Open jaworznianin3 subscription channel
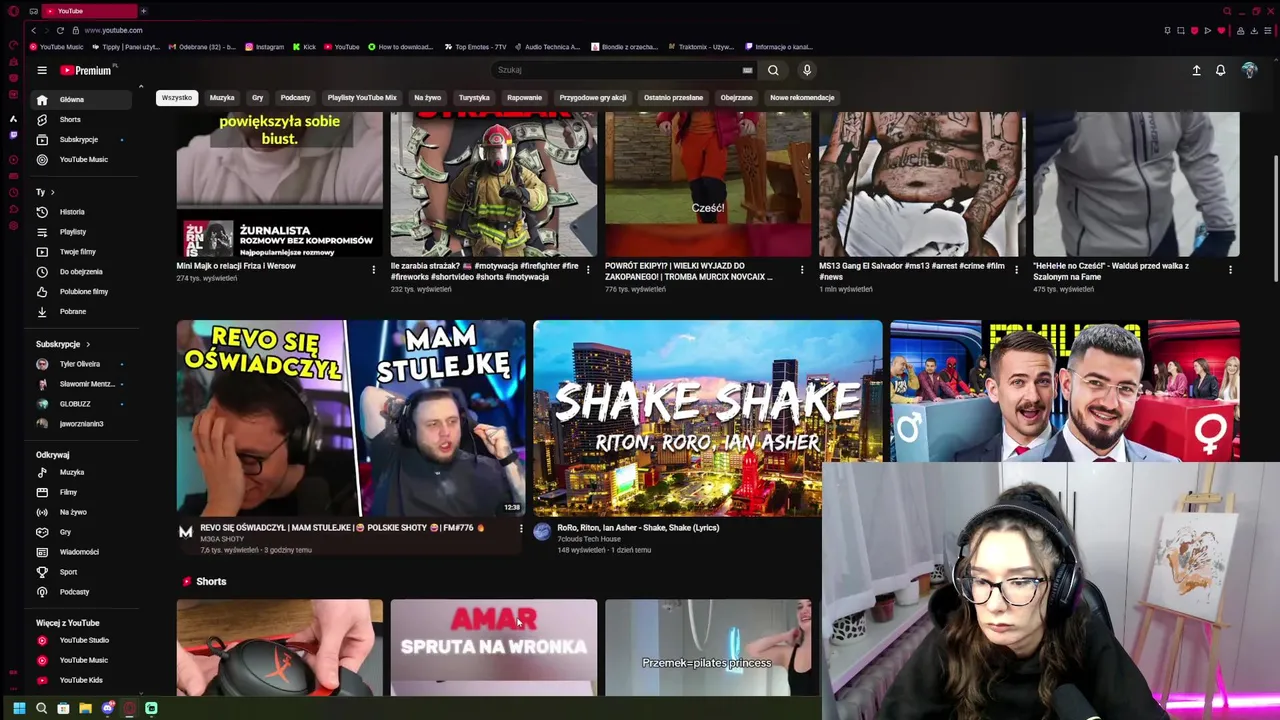Image resolution: width=1280 pixels, height=720 pixels. point(82,424)
